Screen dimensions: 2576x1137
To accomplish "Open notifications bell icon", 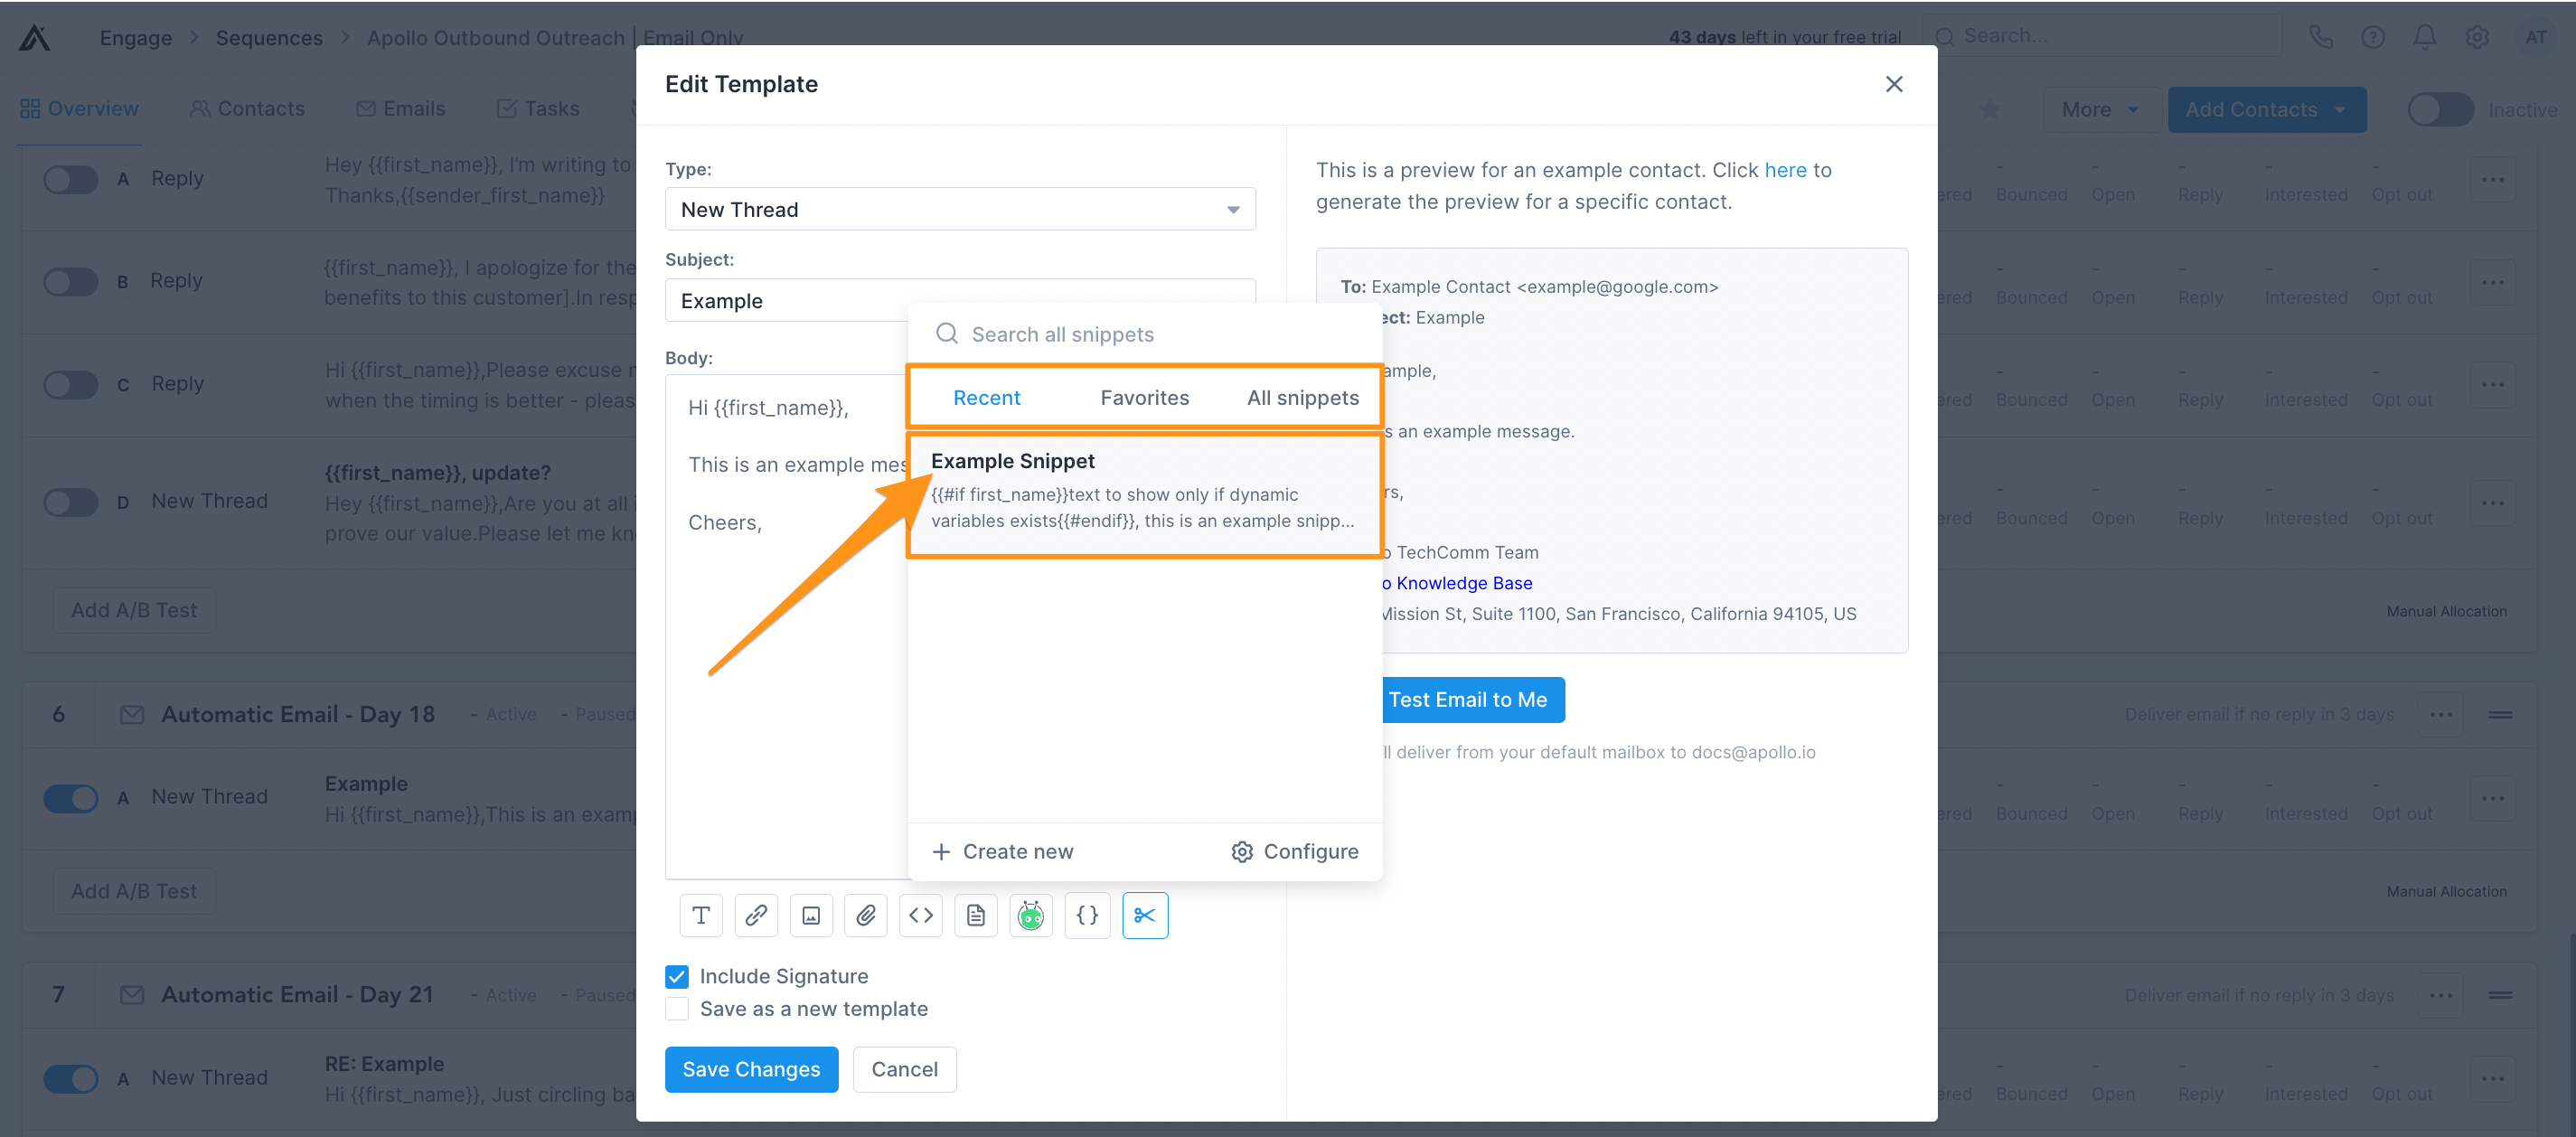I will point(2425,37).
